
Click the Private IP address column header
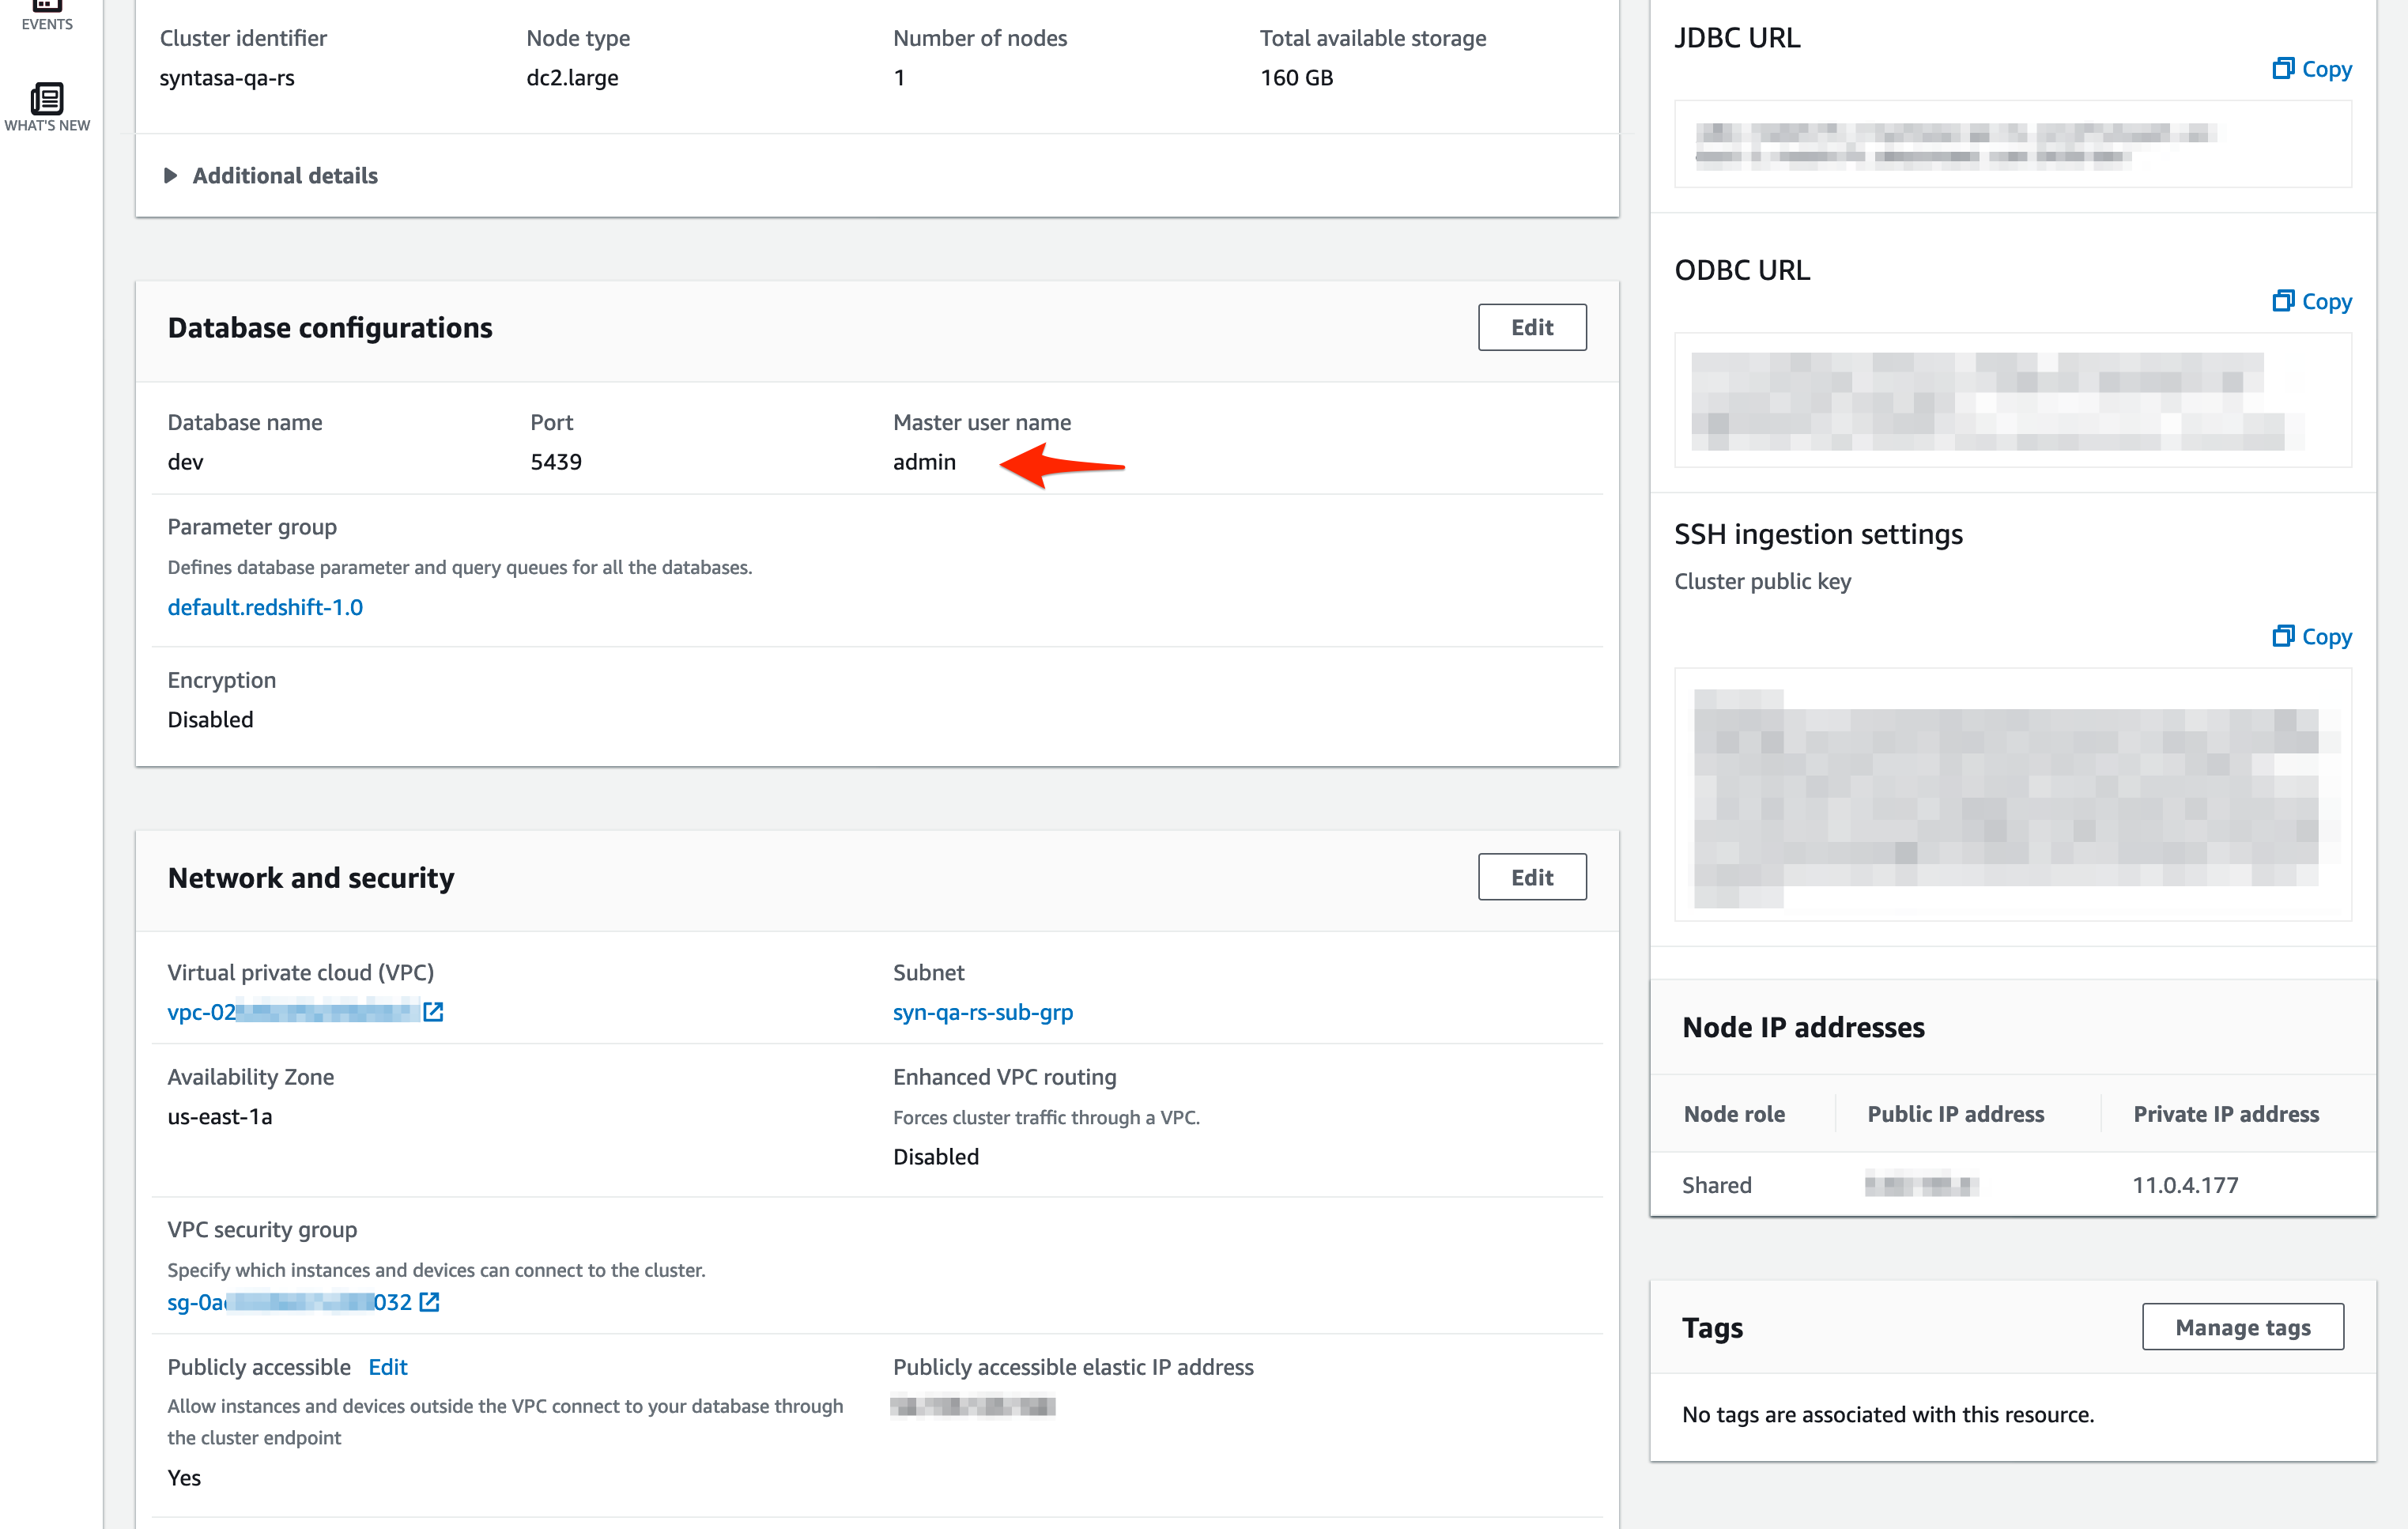(x=2225, y=1114)
